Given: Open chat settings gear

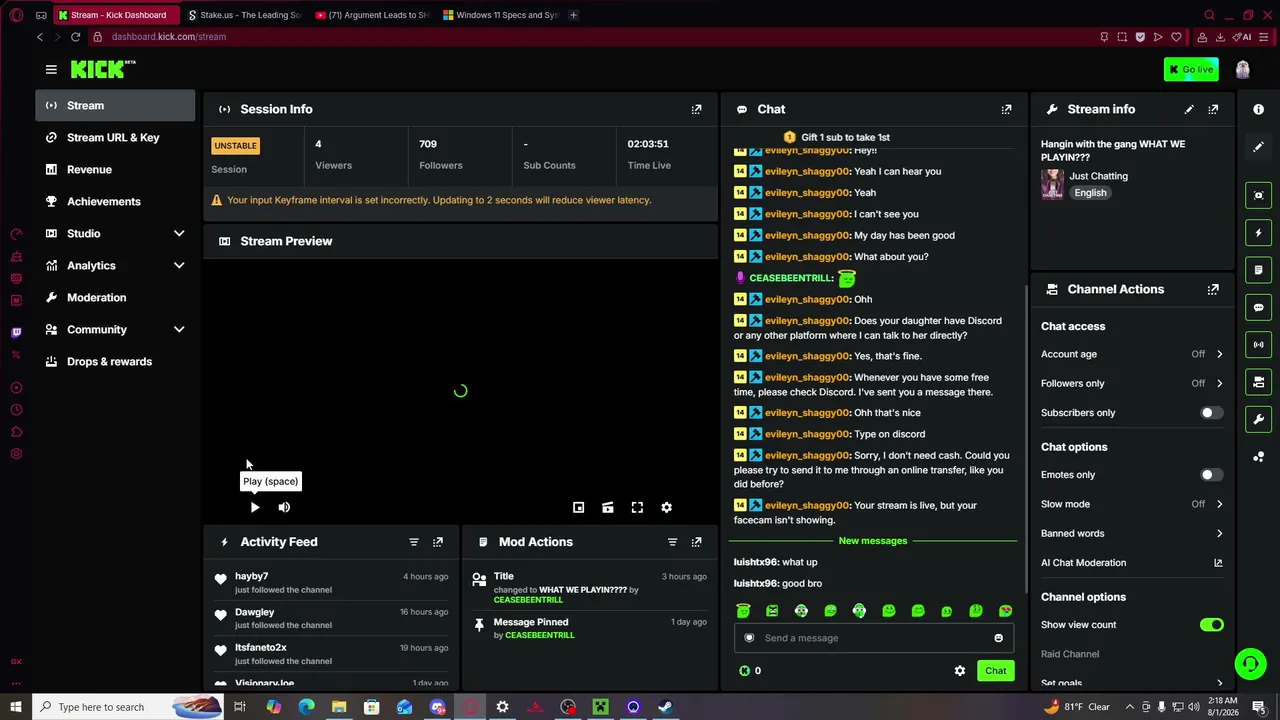Looking at the screenshot, I should [x=960, y=671].
